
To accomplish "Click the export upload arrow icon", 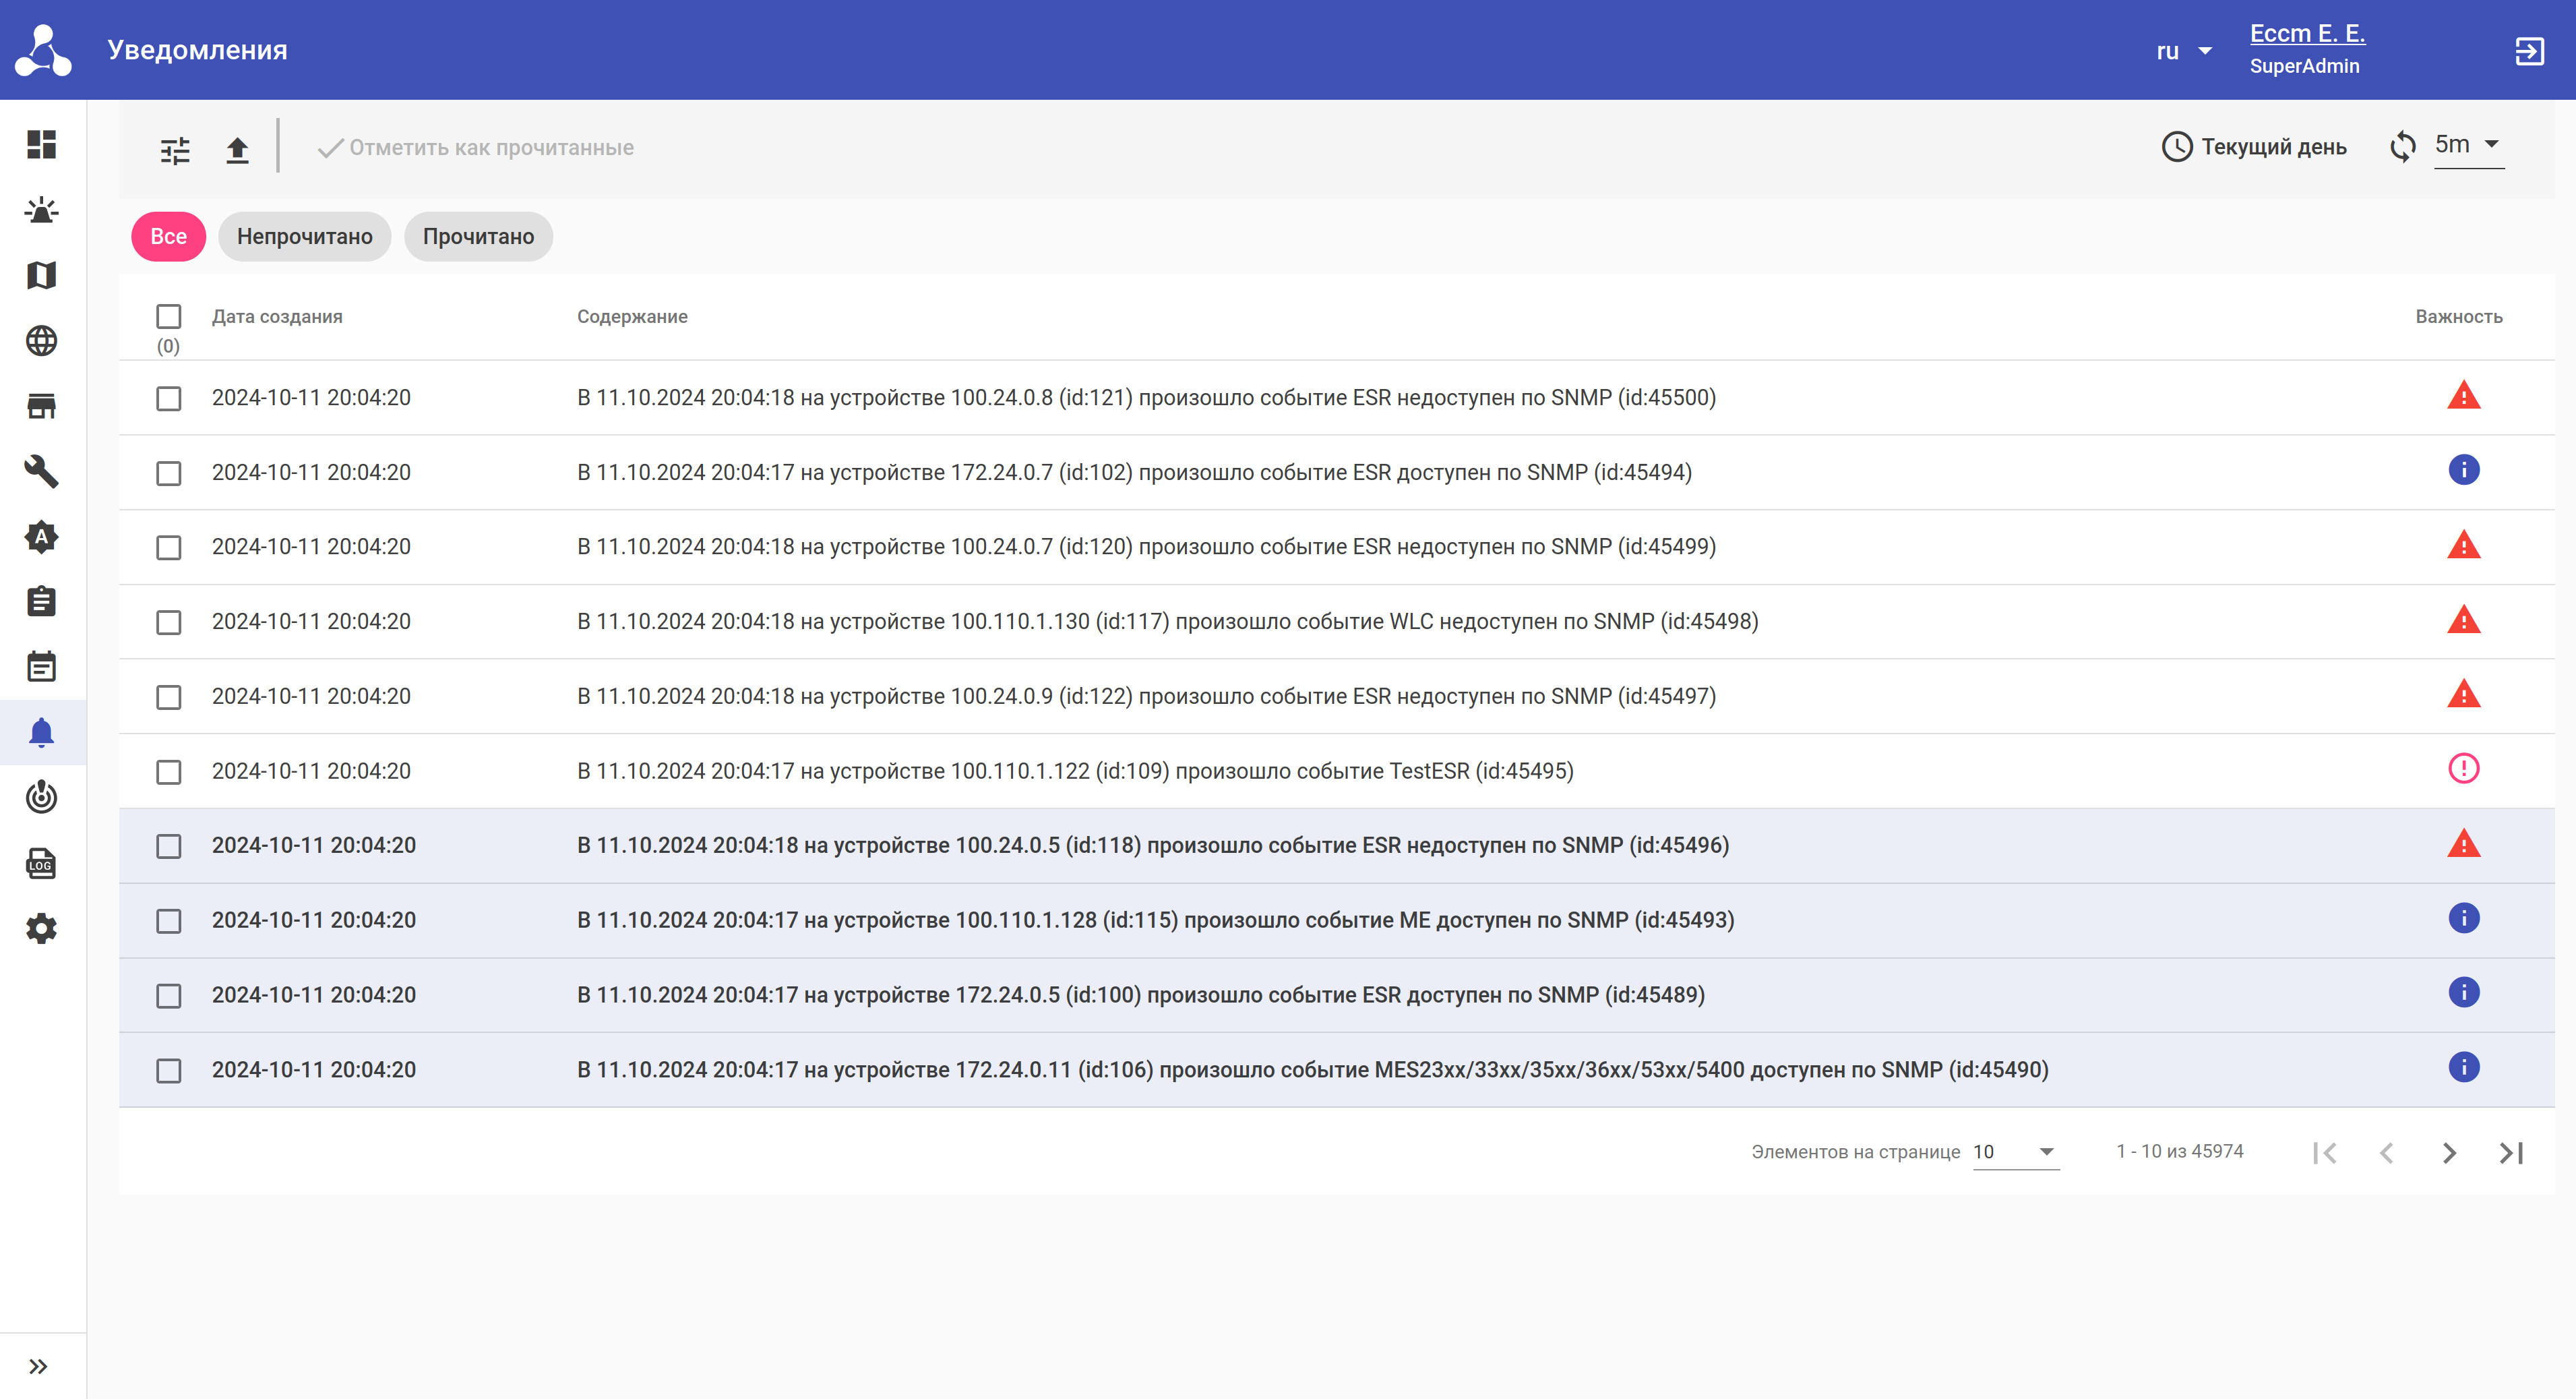I will [x=237, y=150].
